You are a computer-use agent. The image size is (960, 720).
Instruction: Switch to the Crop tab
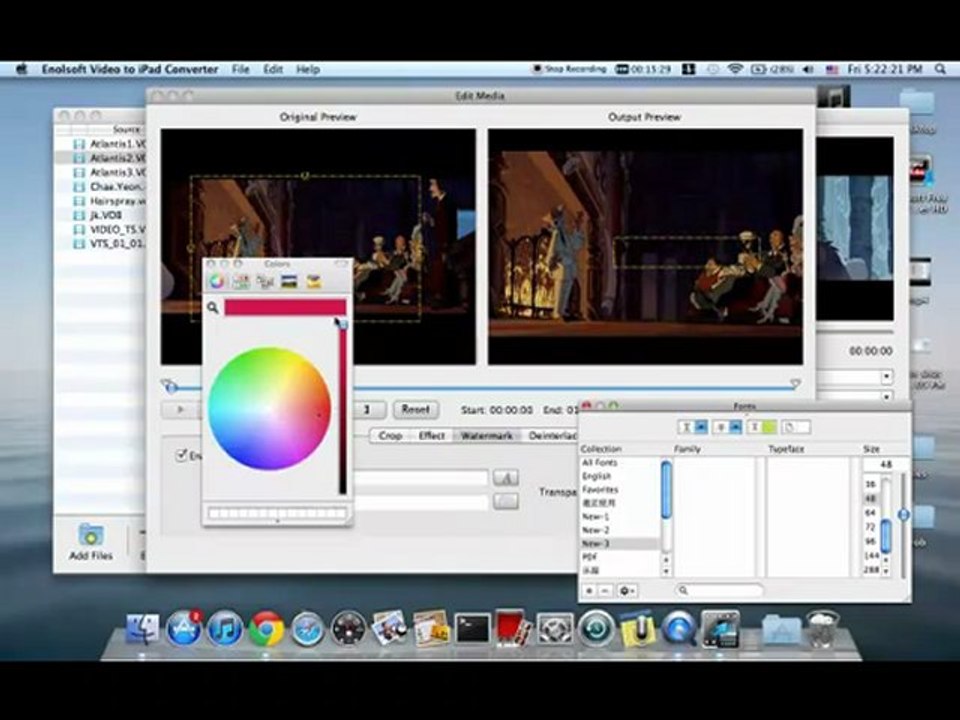coord(390,435)
